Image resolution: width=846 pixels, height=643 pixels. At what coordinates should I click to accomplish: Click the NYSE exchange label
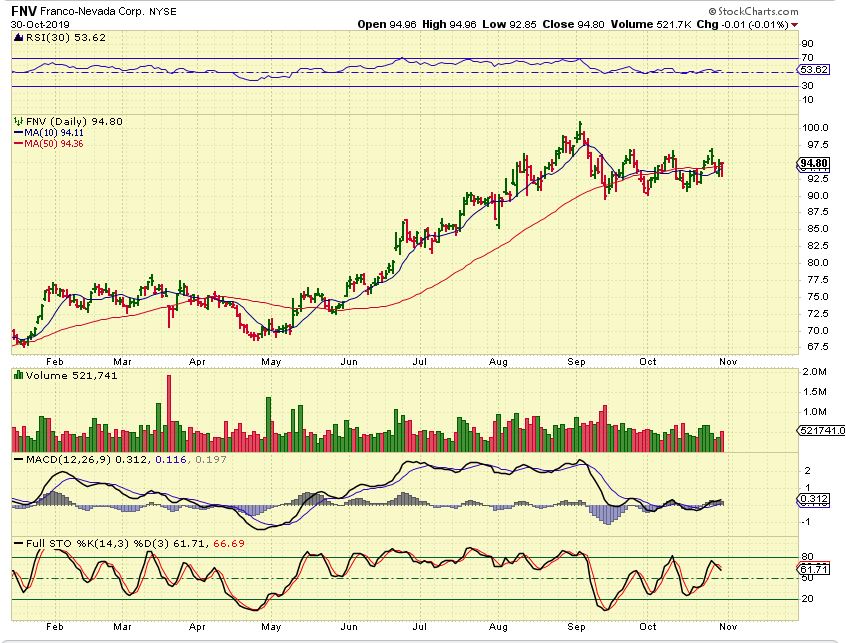click(x=163, y=12)
